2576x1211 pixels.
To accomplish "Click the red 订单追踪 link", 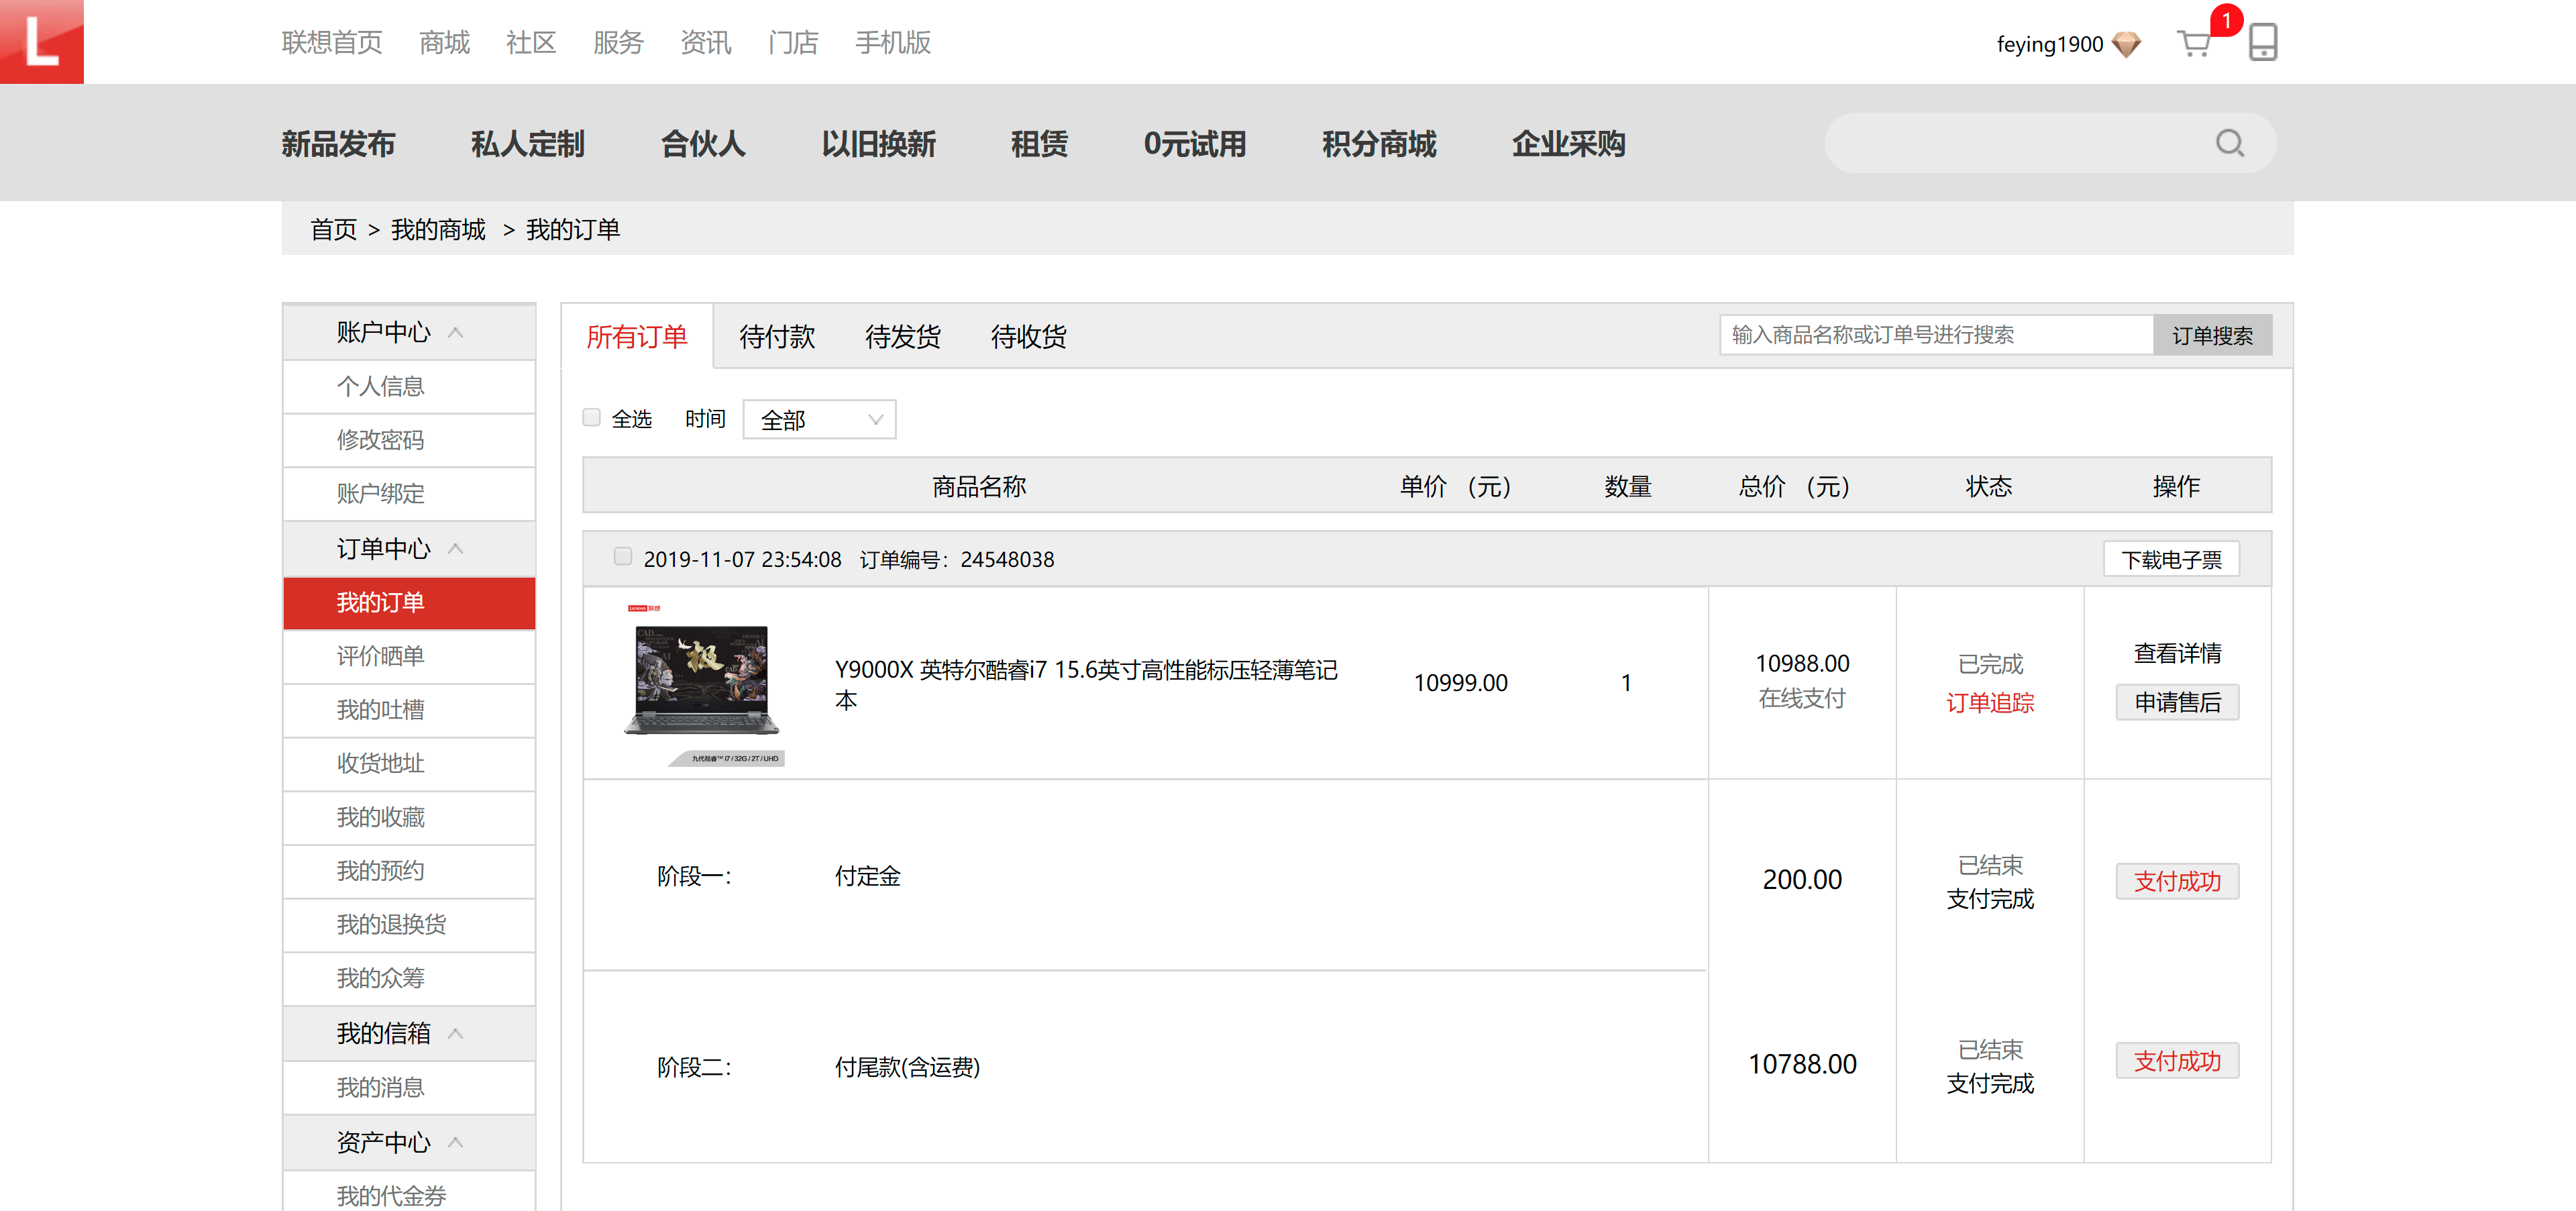I will tap(1990, 702).
